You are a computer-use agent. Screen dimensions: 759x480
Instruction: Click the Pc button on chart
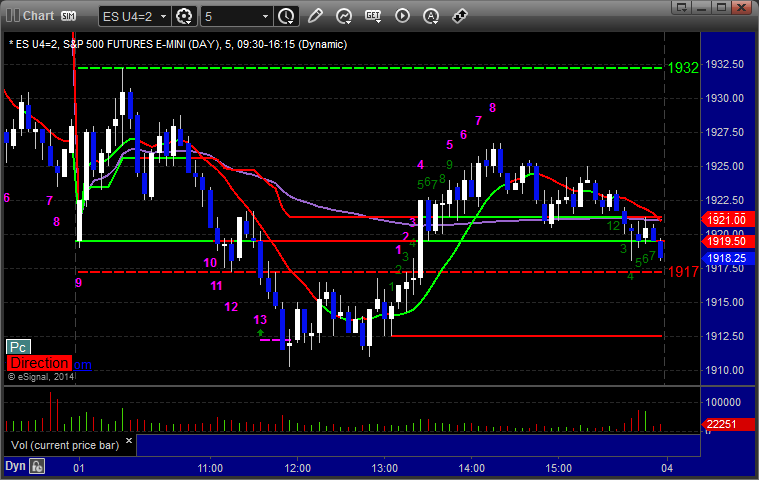[18, 347]
